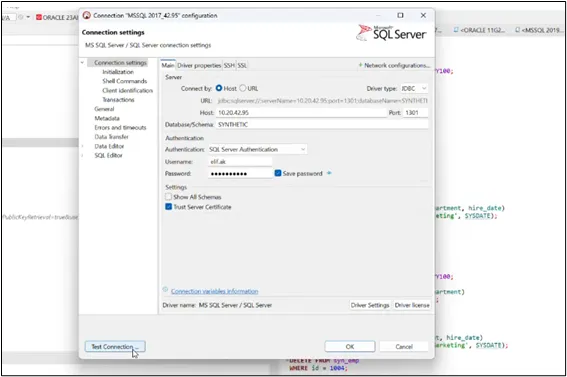
Task: Confirm with the OK button
Action: 350,346
